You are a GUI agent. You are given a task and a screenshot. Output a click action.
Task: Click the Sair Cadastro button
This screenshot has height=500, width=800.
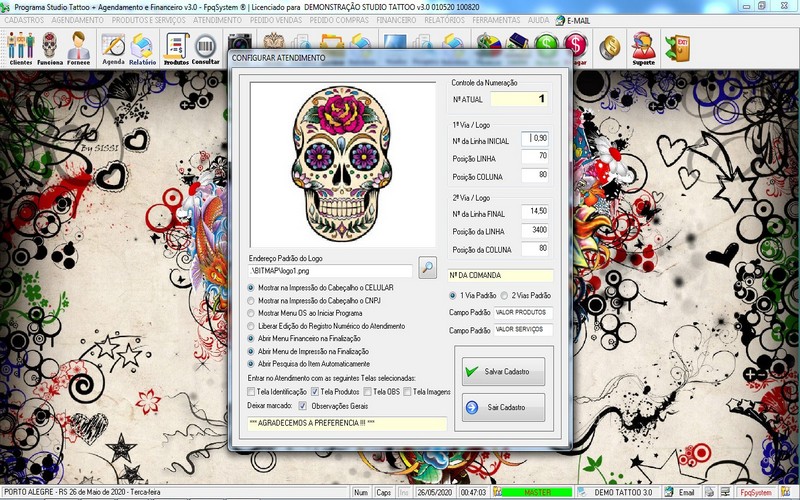pos(504,407)
